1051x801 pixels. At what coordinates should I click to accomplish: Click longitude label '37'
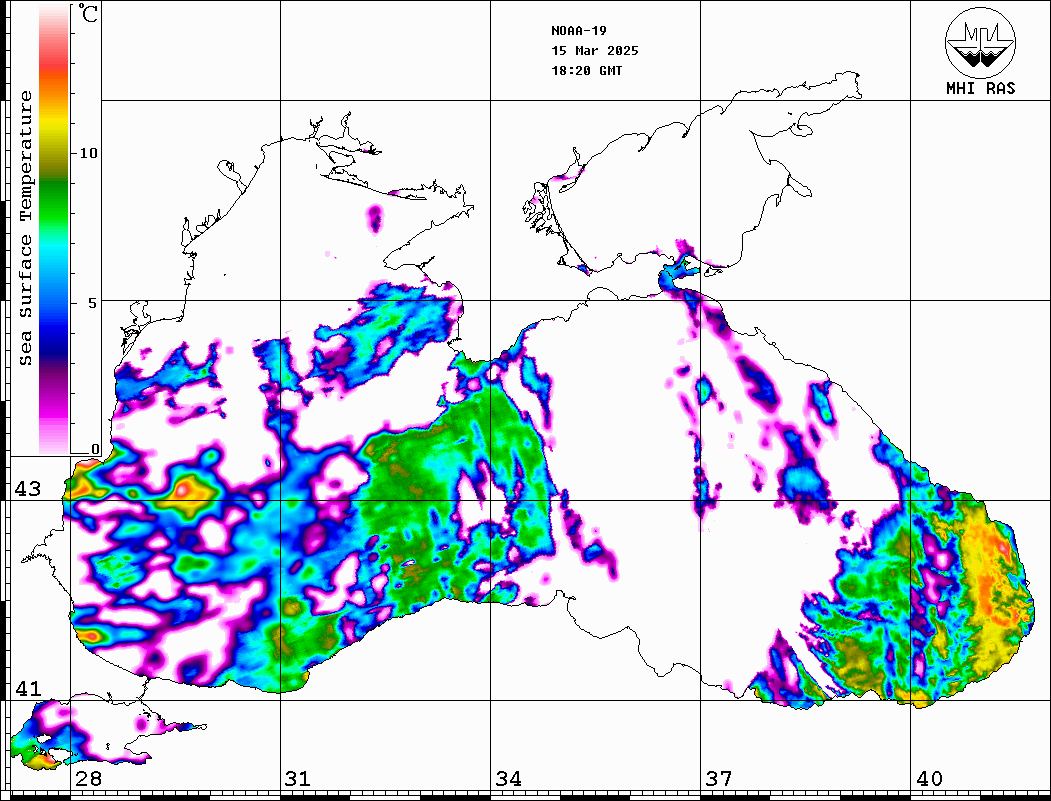(x=719, y=778)
